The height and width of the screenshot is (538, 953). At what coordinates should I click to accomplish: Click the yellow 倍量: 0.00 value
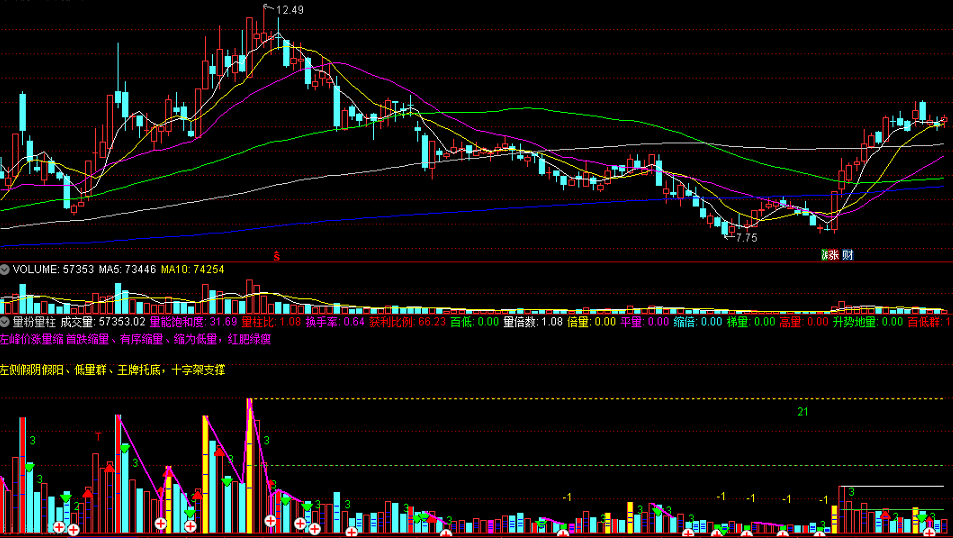point(591,322)
